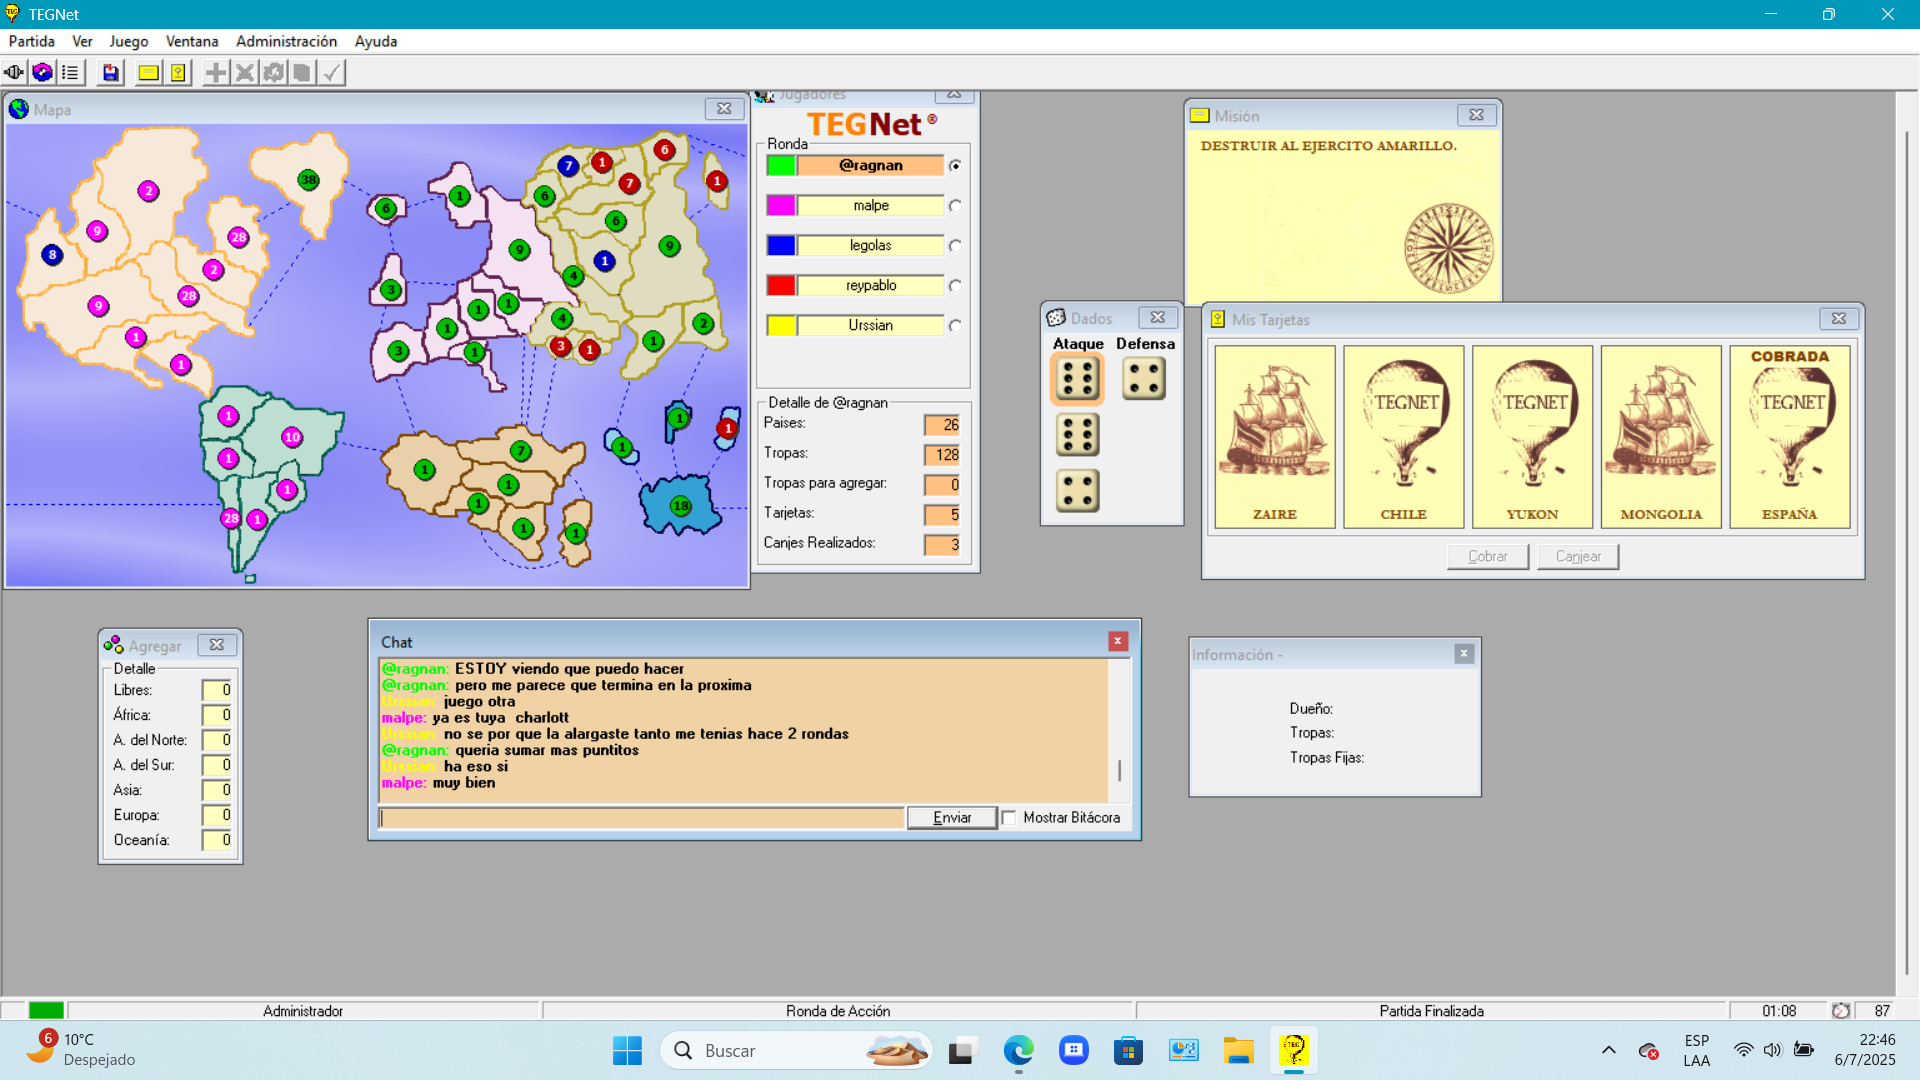Click the blue 8-troop marker on the map
Screen dimensions: 1920x1080
[x=52, y=254]
